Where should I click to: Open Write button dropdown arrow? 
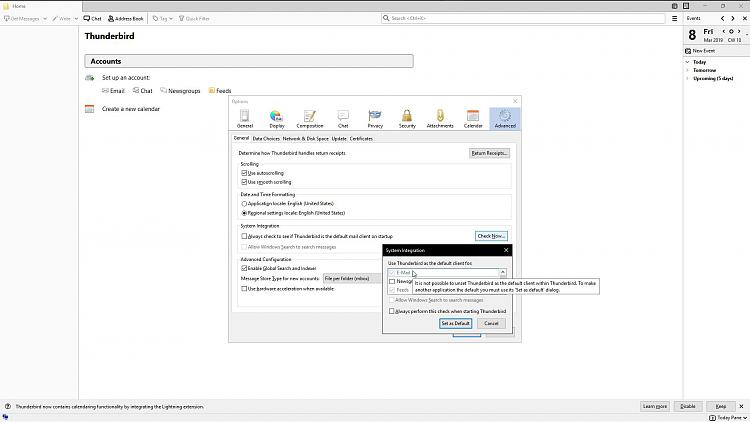(x=76, y=19)
